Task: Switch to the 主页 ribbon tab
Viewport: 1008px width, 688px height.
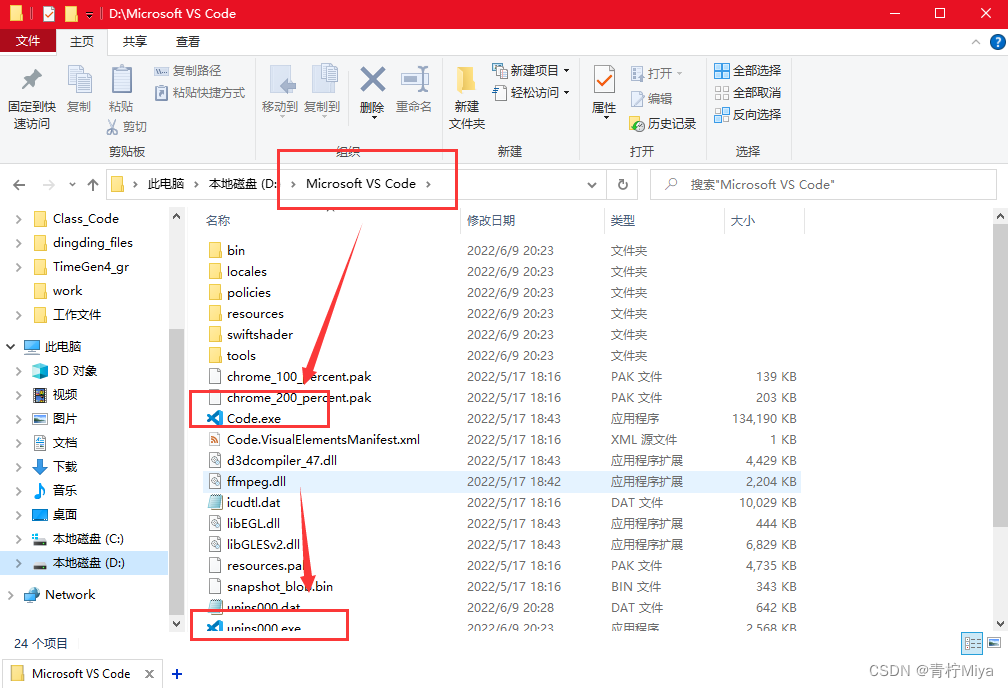Action: pyautogui.click(x=82, y=42)
